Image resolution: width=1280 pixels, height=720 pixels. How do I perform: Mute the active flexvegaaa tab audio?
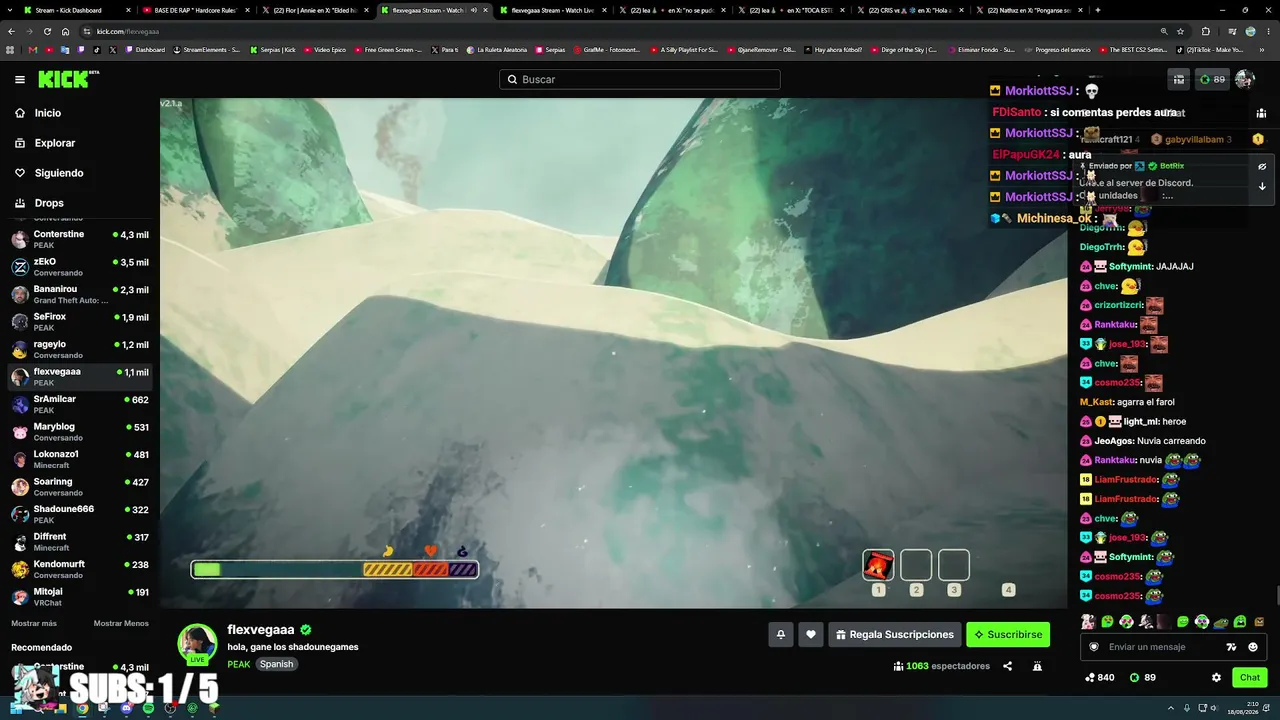(x=474, y=10)
